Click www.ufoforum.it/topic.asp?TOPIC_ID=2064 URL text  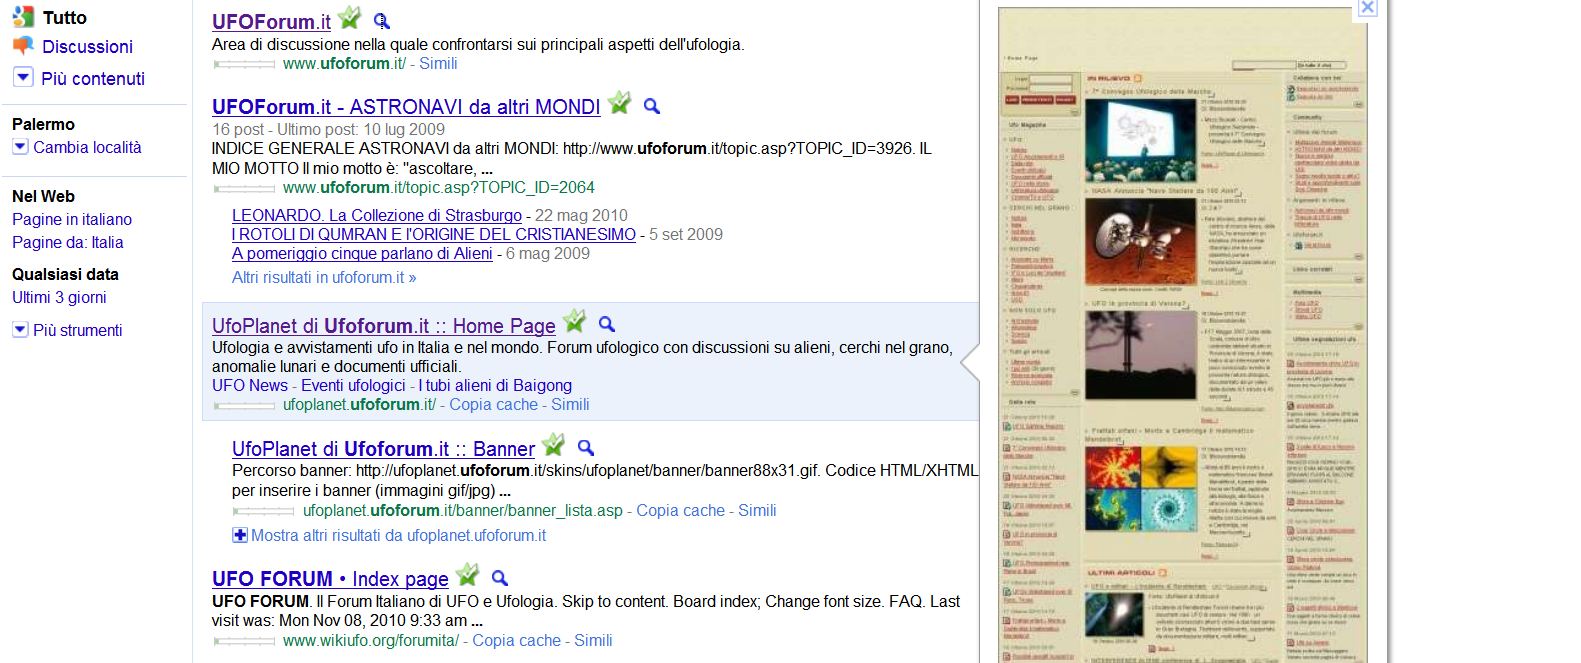click(439, 187)
